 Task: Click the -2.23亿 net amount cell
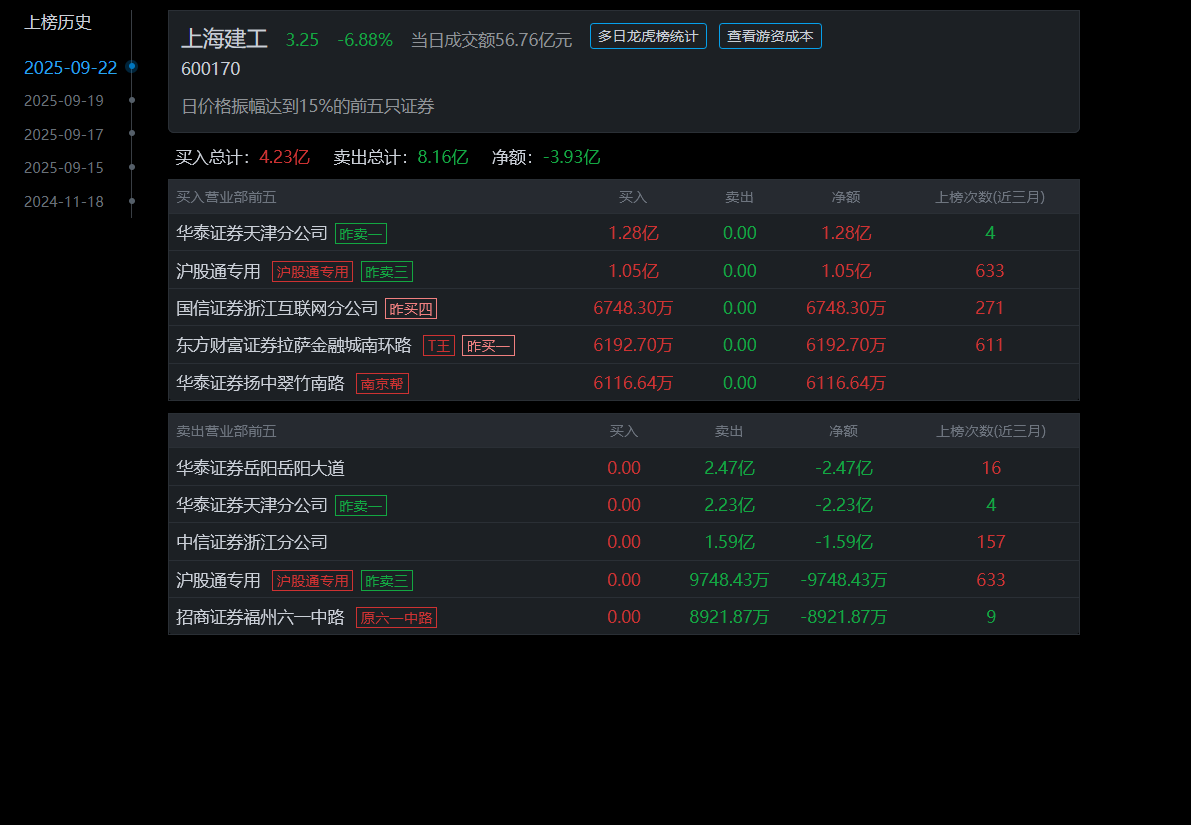tap(844, 505)
